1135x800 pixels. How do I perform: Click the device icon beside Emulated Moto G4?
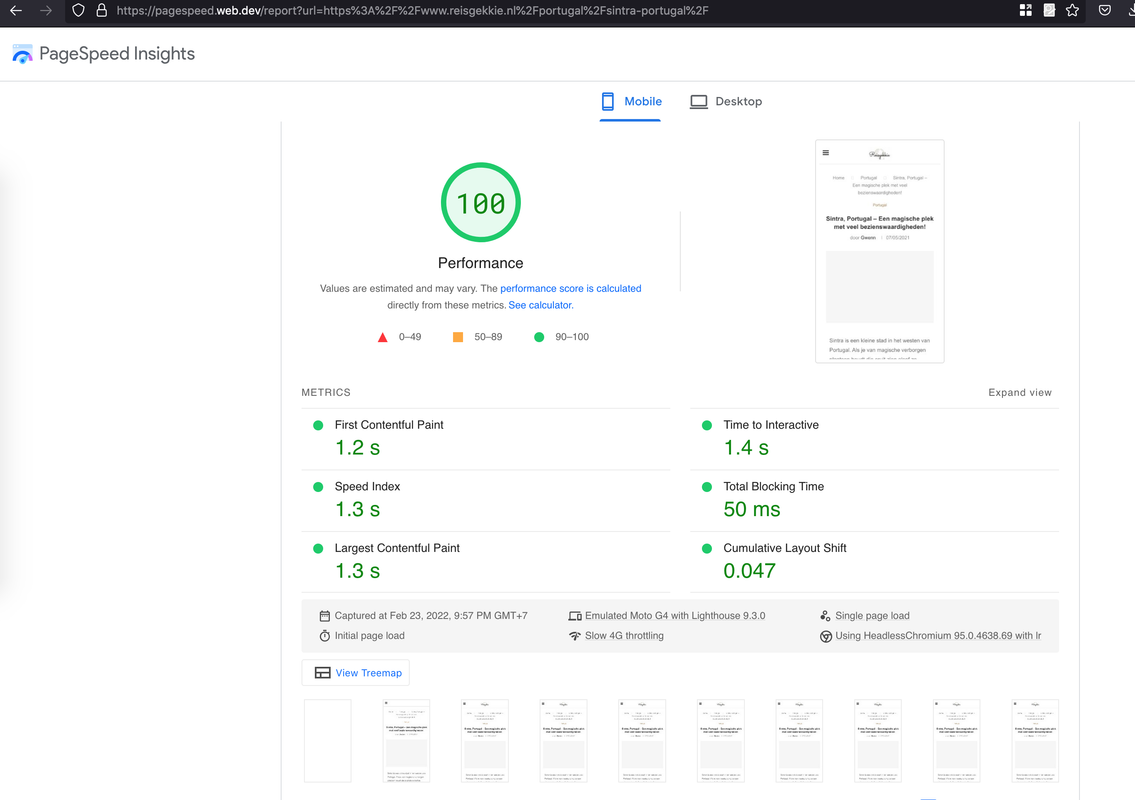coord(575,616)
